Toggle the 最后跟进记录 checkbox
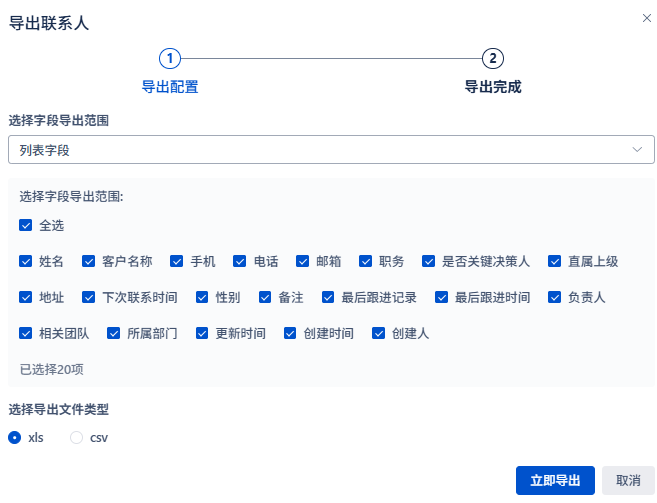The image size is (657, 503). [x=328, y=297]
